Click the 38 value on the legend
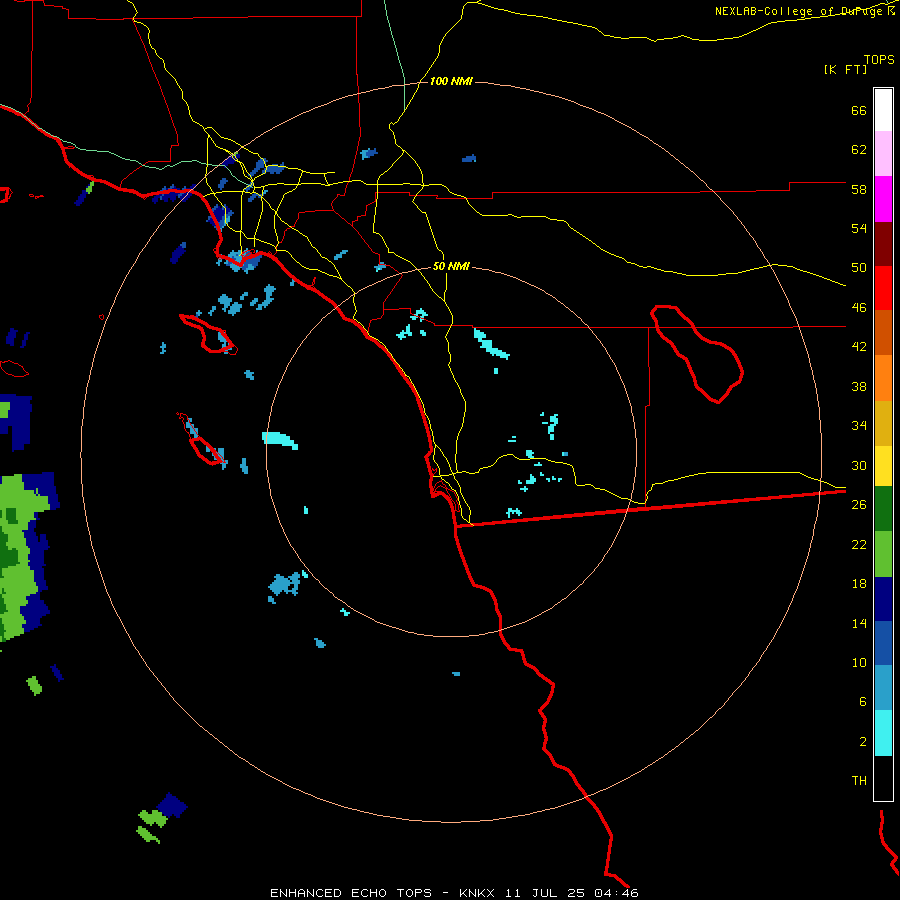 [x=859, y=386]
